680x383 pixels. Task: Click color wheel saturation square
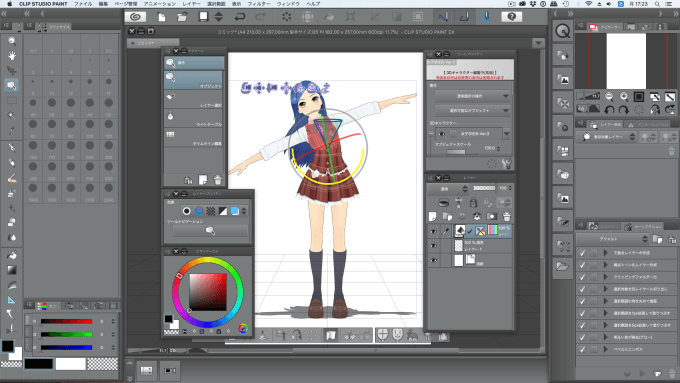pyautogui.click(x=208, y=292)
